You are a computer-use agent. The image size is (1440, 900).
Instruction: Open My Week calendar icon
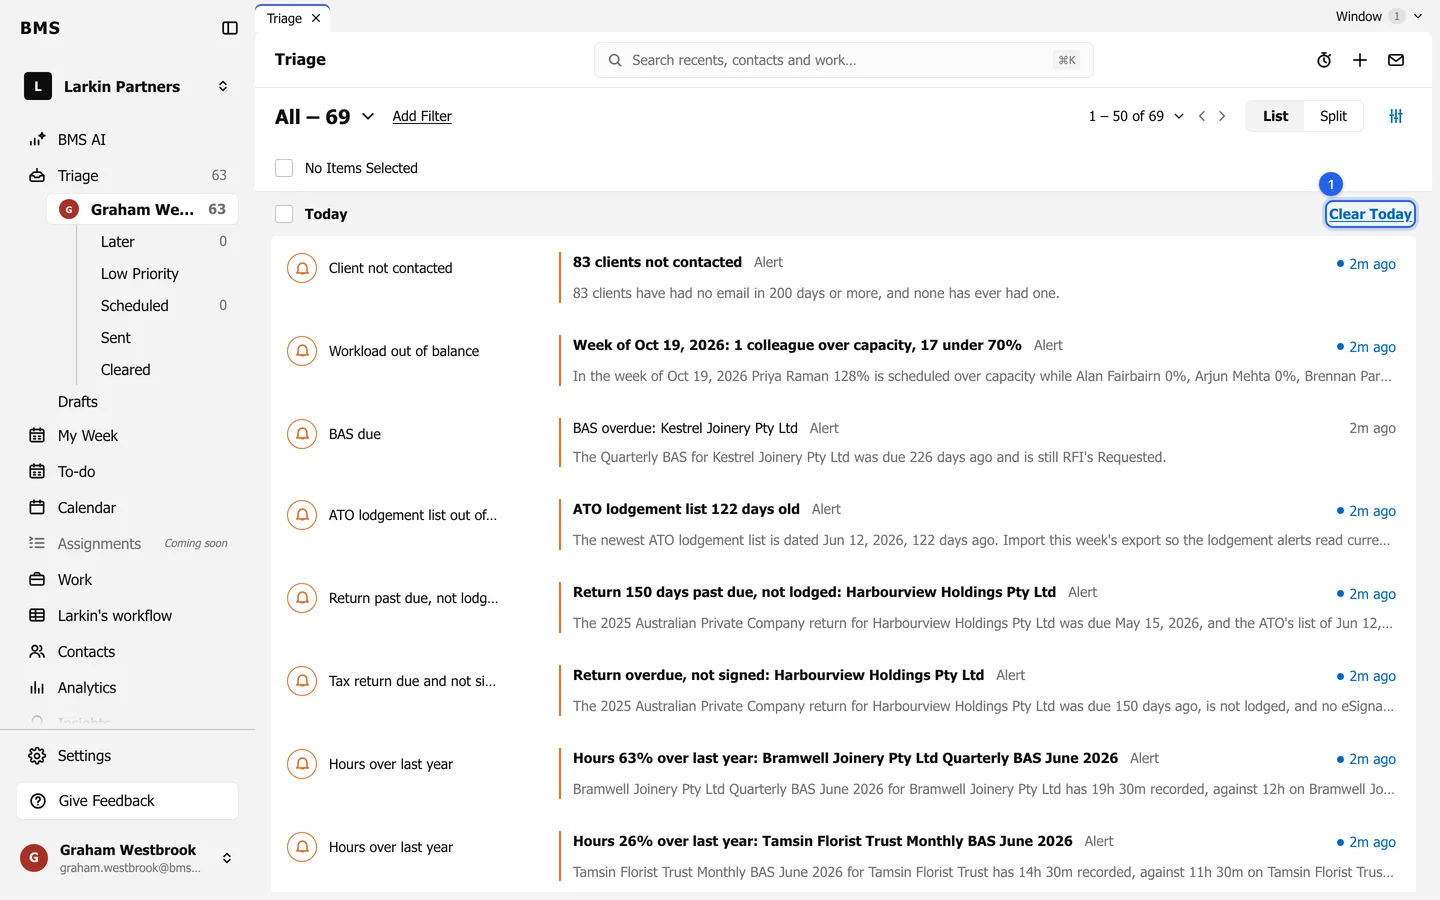37,436
